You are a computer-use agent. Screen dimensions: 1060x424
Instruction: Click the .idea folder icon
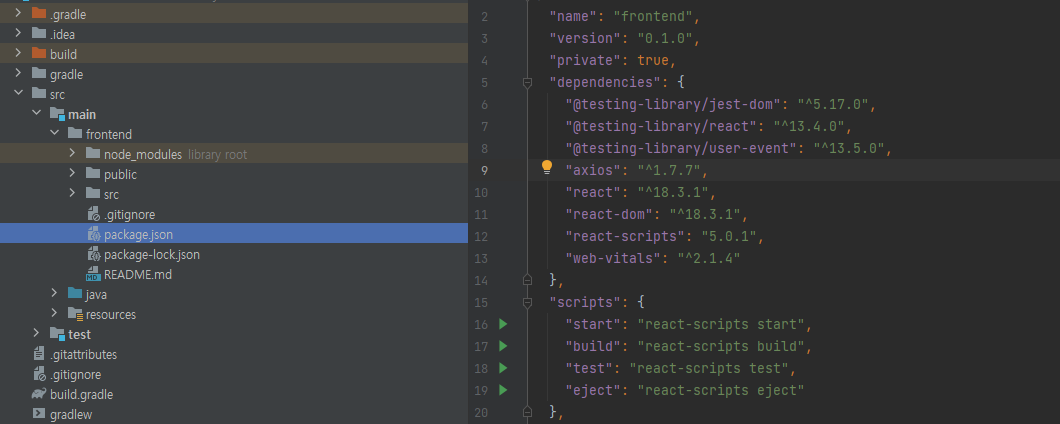pyautogui.click(x=39, y=34)
